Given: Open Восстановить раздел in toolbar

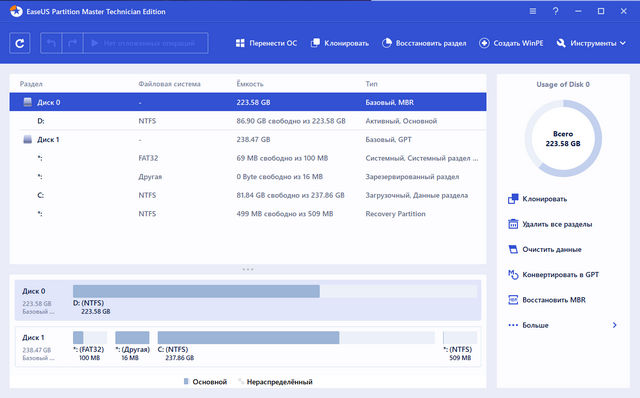Looking at the screenshot, I should [424, 43].
